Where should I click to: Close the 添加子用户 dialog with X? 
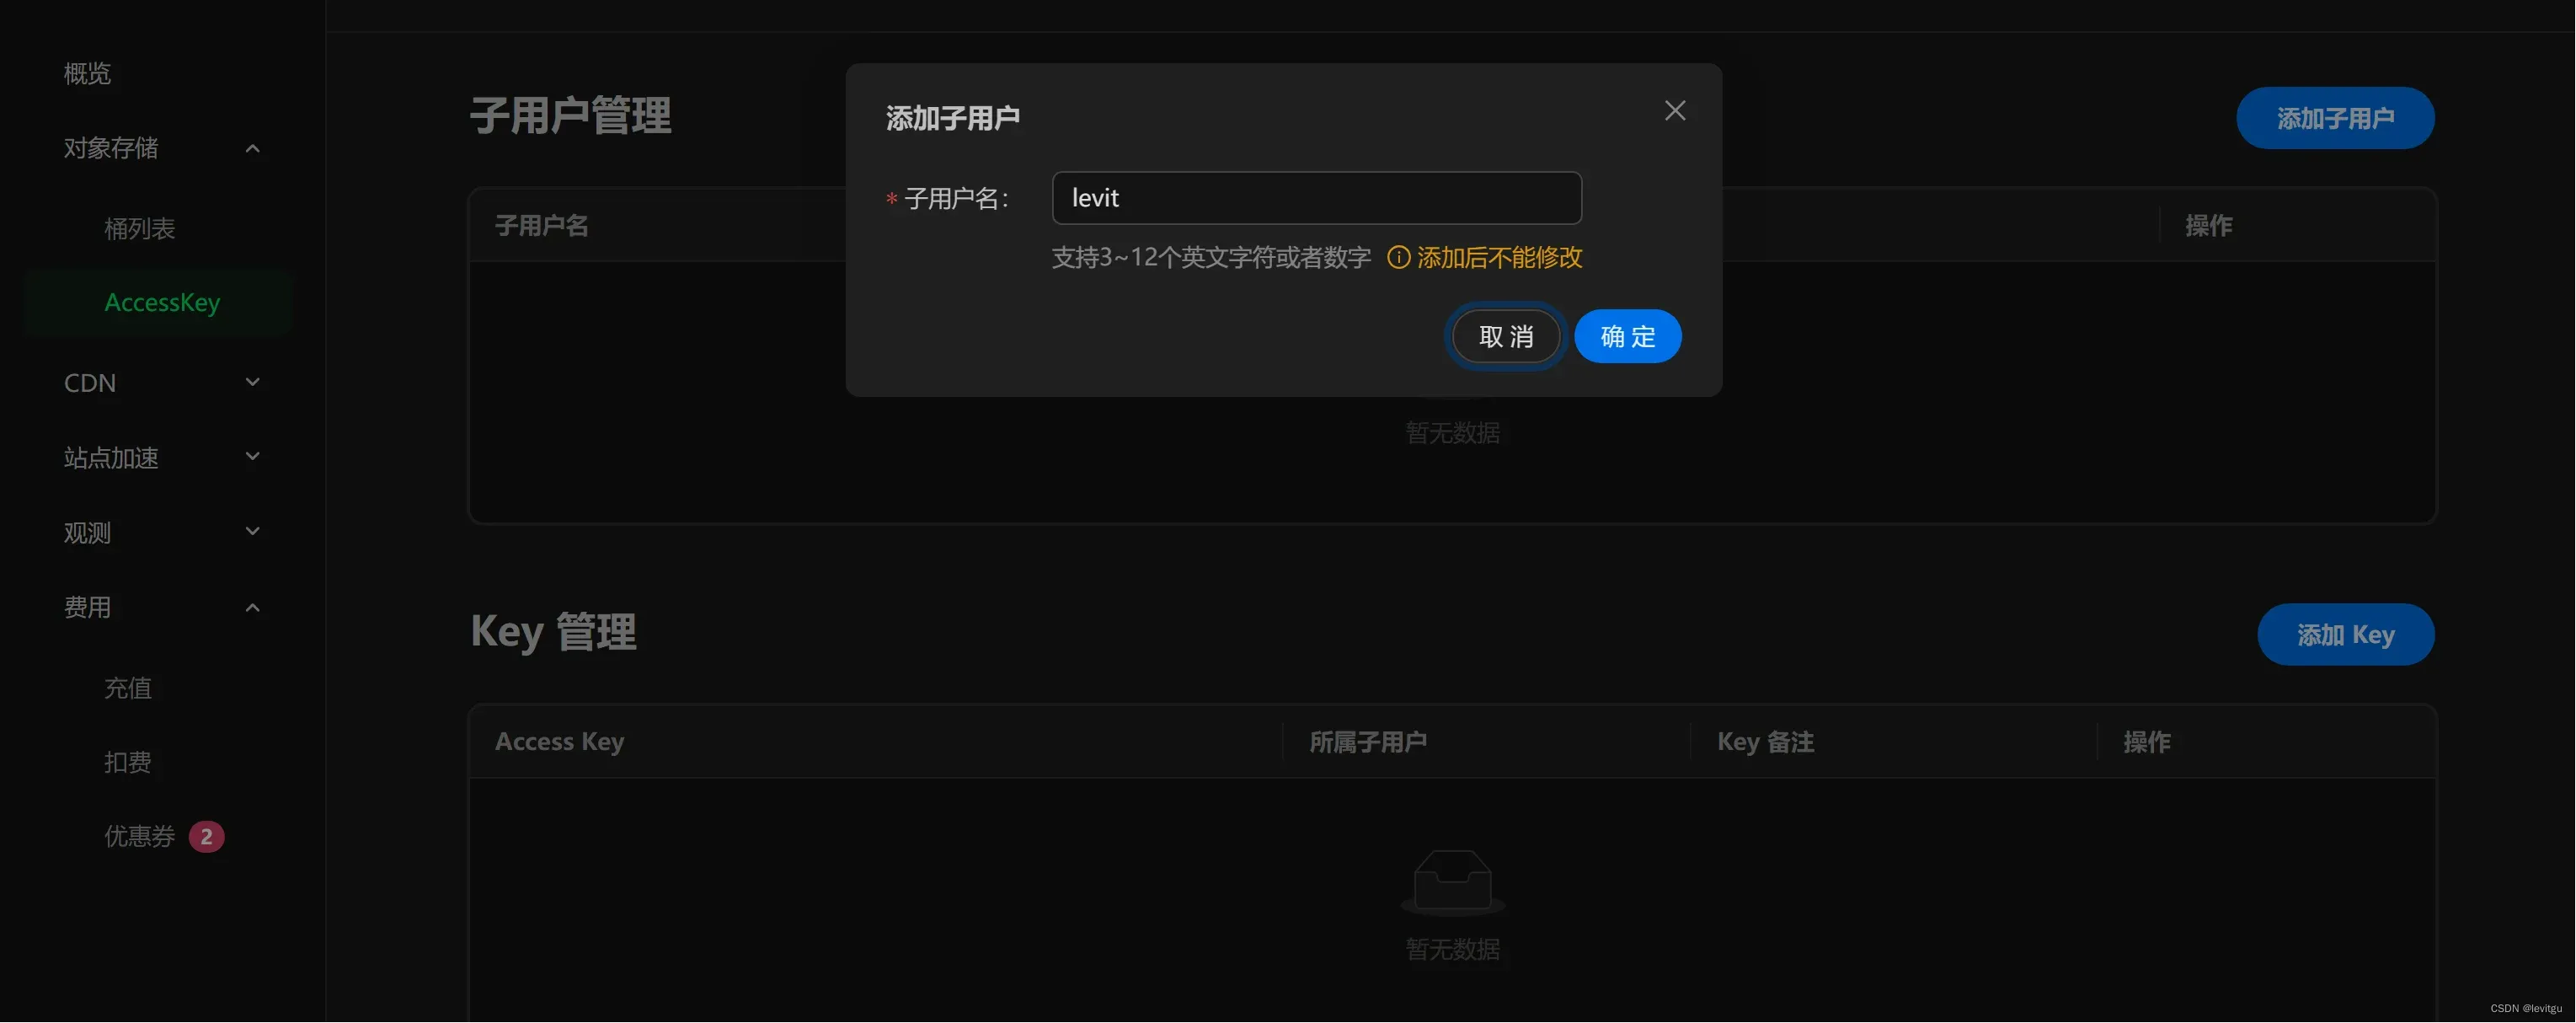coord(1675,111)
